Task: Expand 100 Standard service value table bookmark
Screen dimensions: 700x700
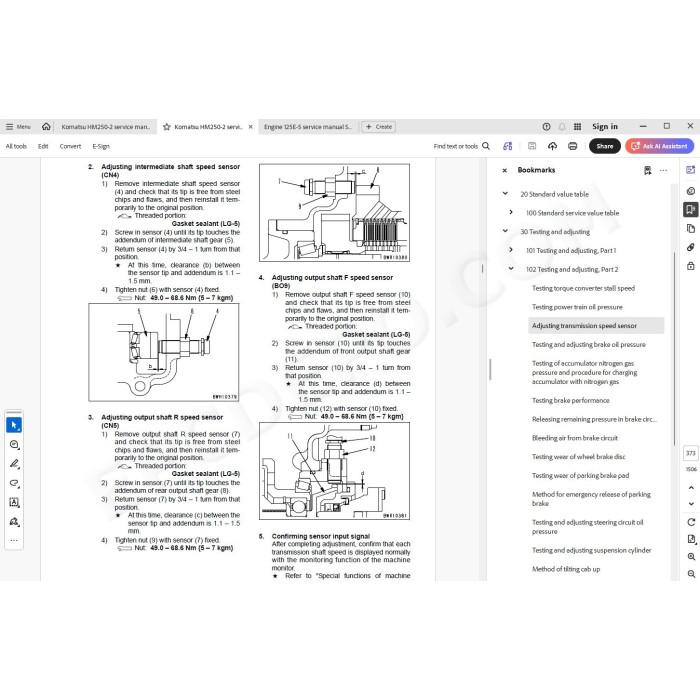Action: pyautogui.click(x=511, y=212)
